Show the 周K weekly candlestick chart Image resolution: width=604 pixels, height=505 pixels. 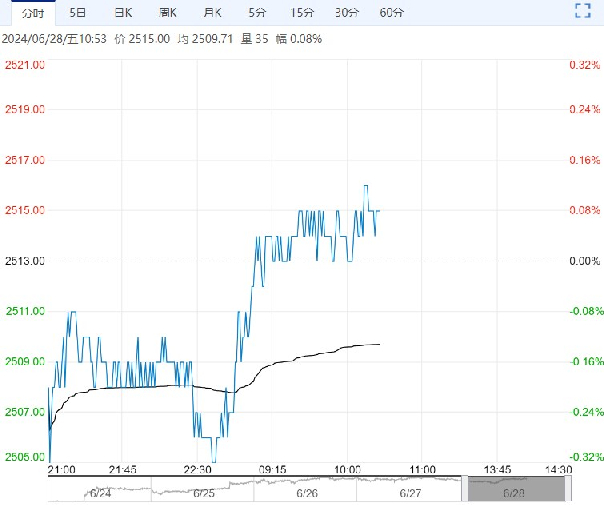tap(168, 13)
